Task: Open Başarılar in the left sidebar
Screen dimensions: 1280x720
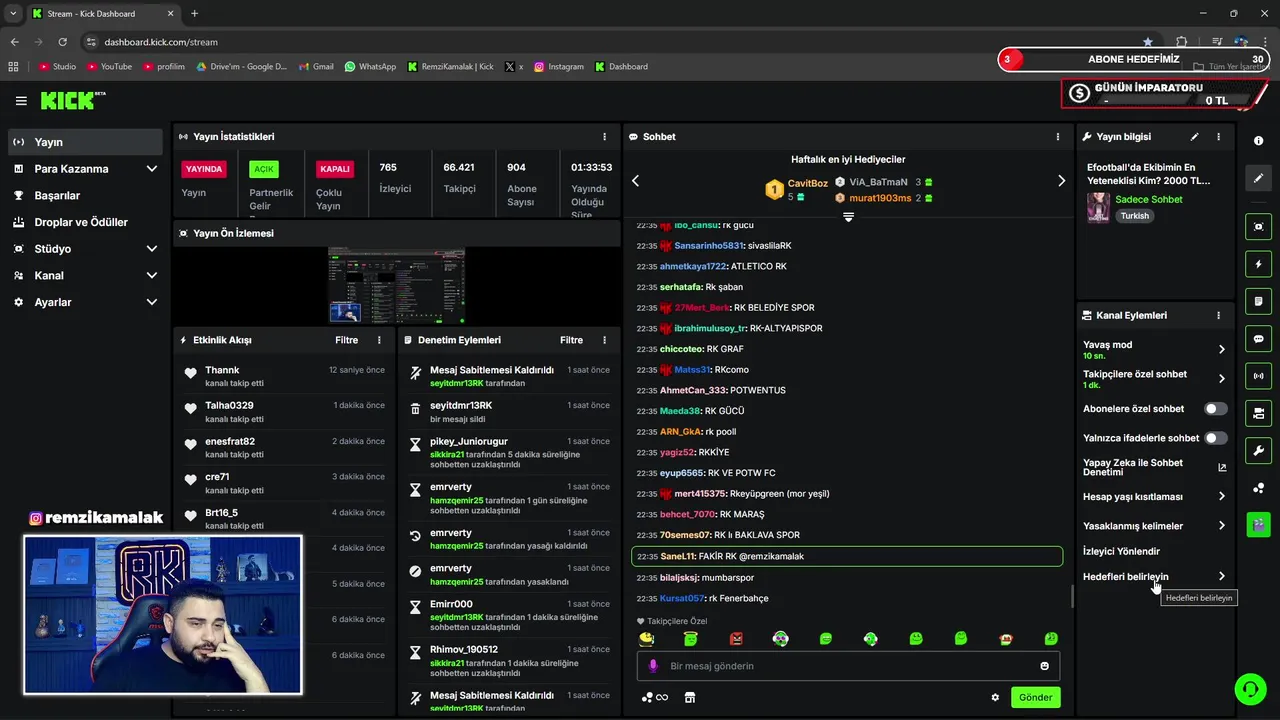Action: click(85, 195)
